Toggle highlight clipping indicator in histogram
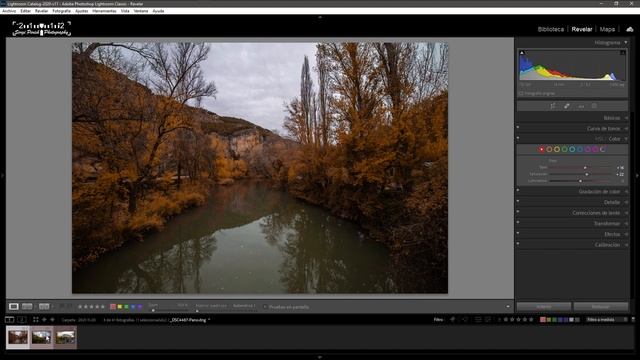This screenshot has height=360, width=640. tap(623, 53)
